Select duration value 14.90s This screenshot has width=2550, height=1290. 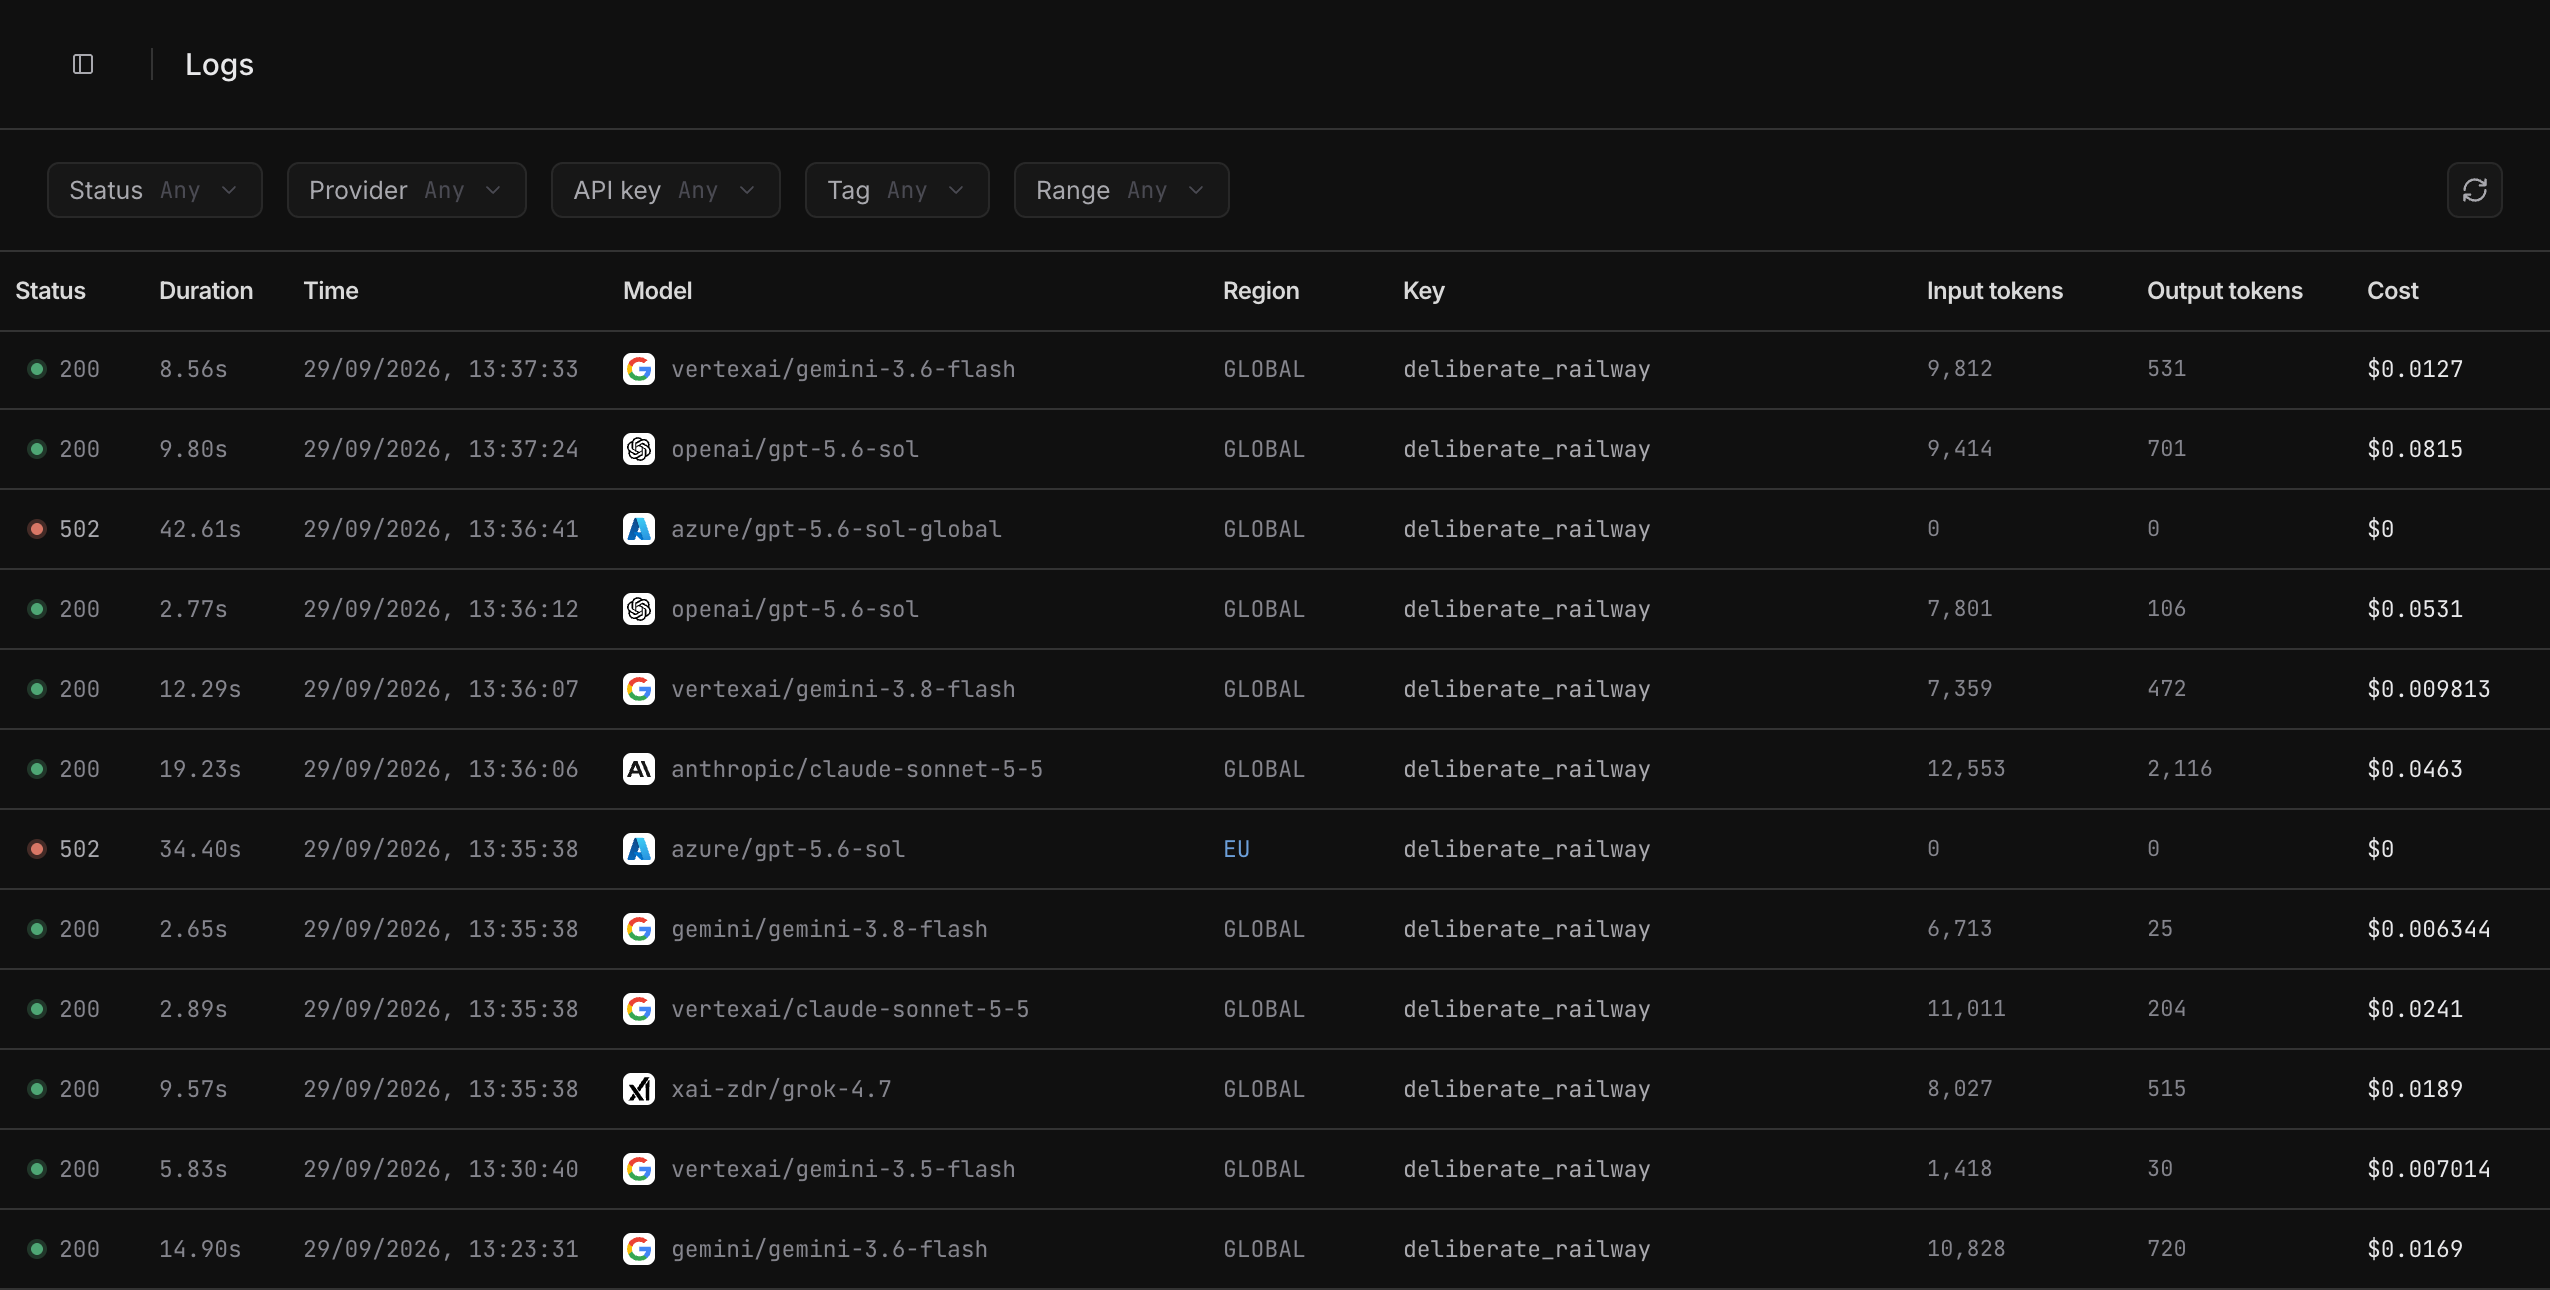200,1249
